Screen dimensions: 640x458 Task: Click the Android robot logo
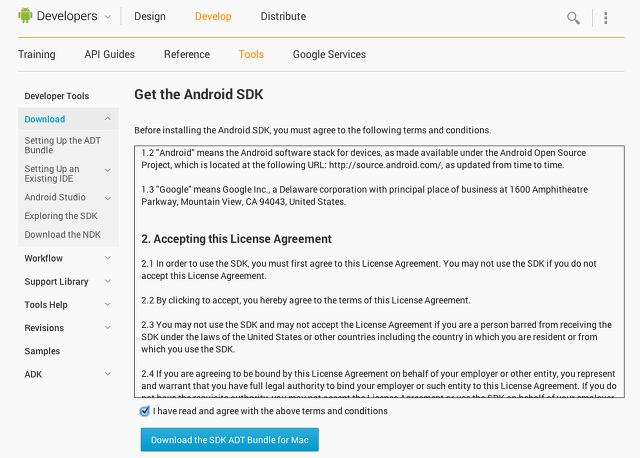pos(25,16)
